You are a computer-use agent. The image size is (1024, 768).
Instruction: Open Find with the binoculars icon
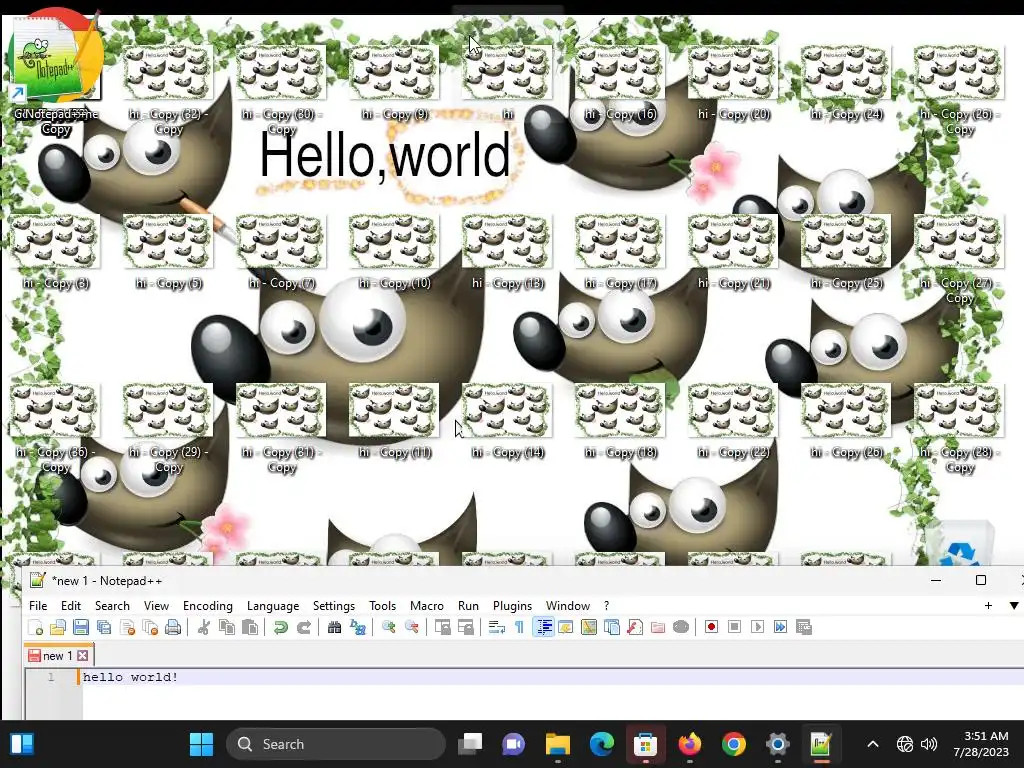tap(334, 628)
